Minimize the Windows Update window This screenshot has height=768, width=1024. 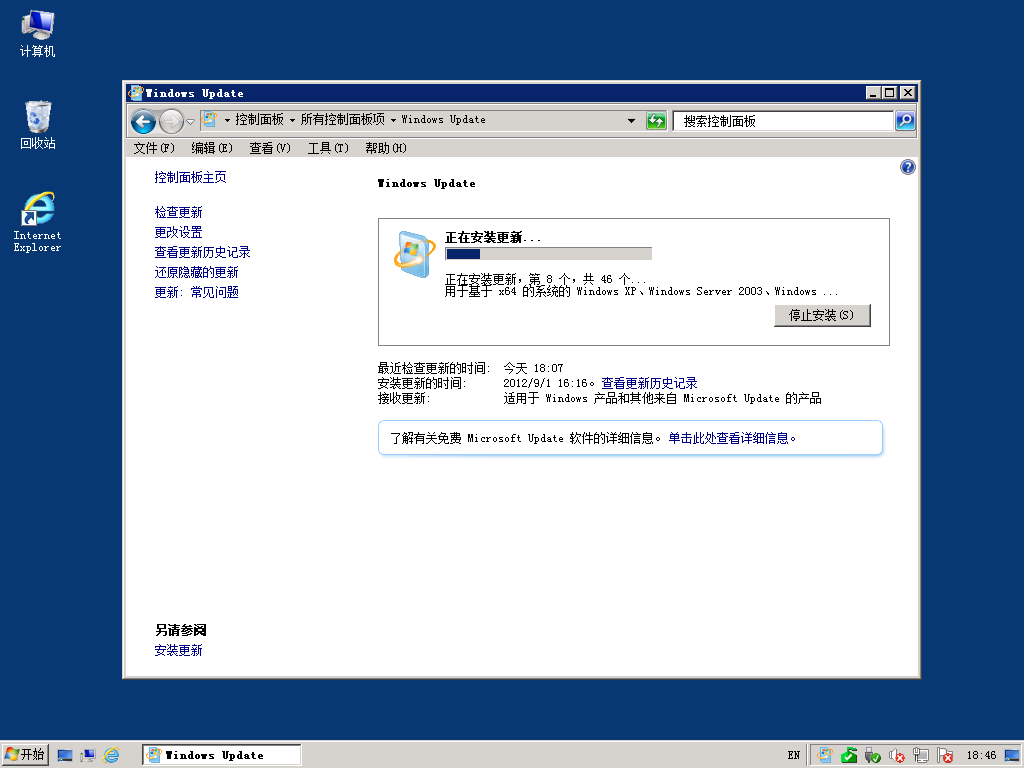pos(873,93)
